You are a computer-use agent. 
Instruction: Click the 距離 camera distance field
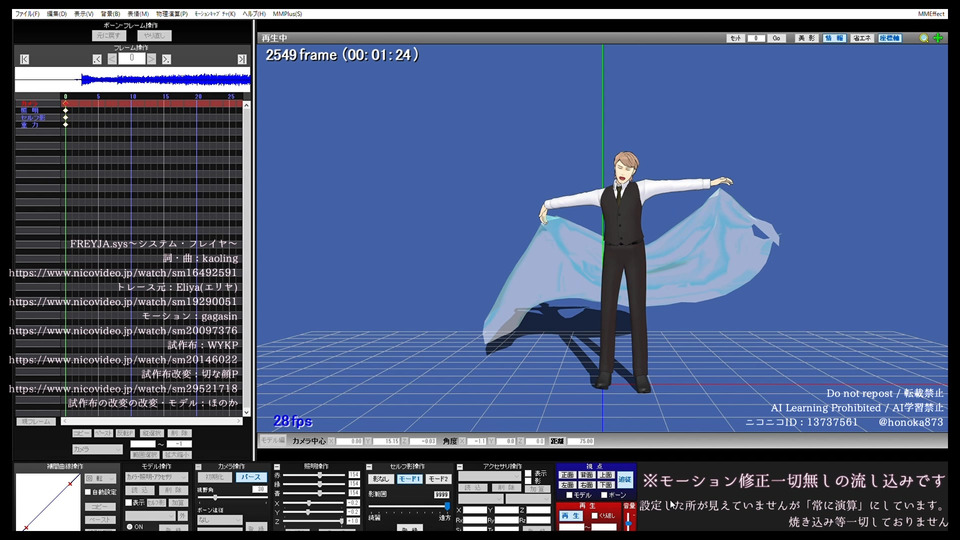coord(581,441)
